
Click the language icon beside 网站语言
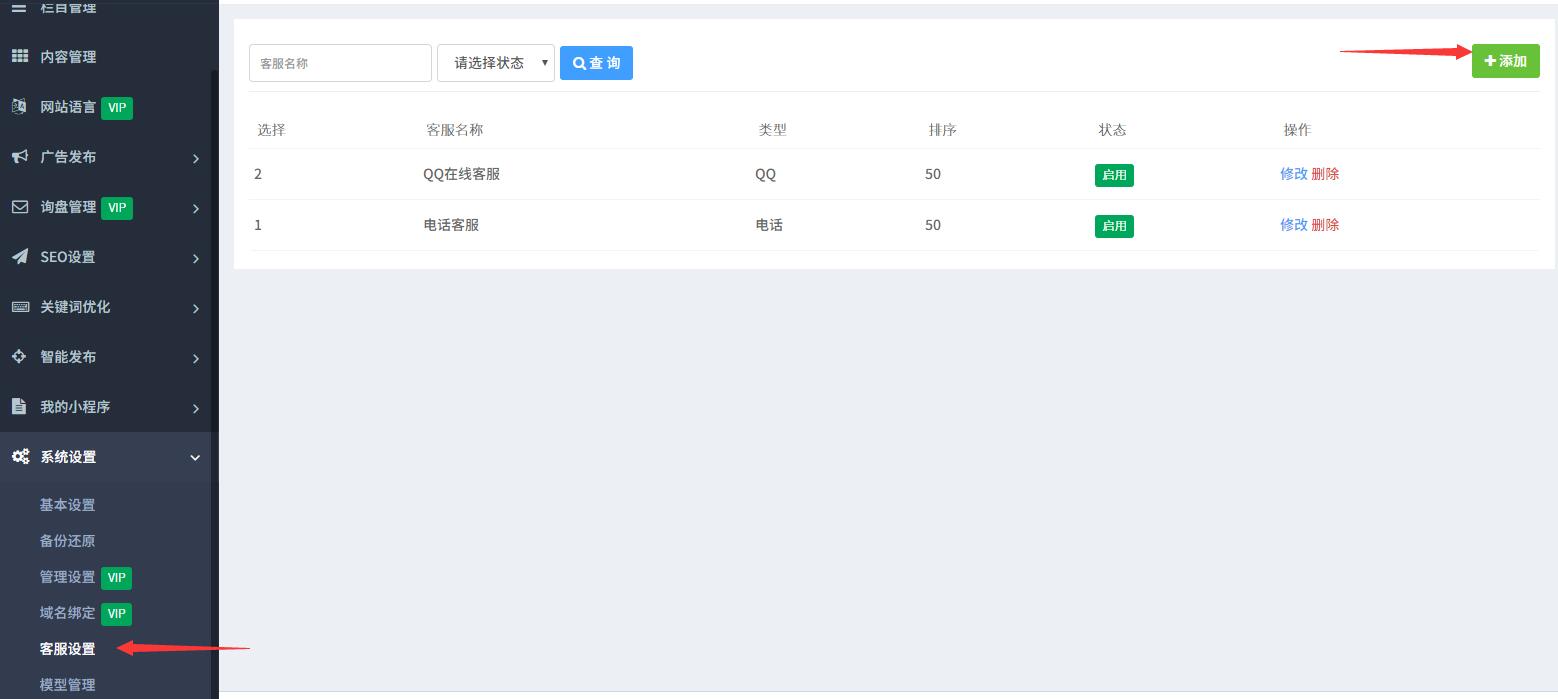click(x=19, y=106)
